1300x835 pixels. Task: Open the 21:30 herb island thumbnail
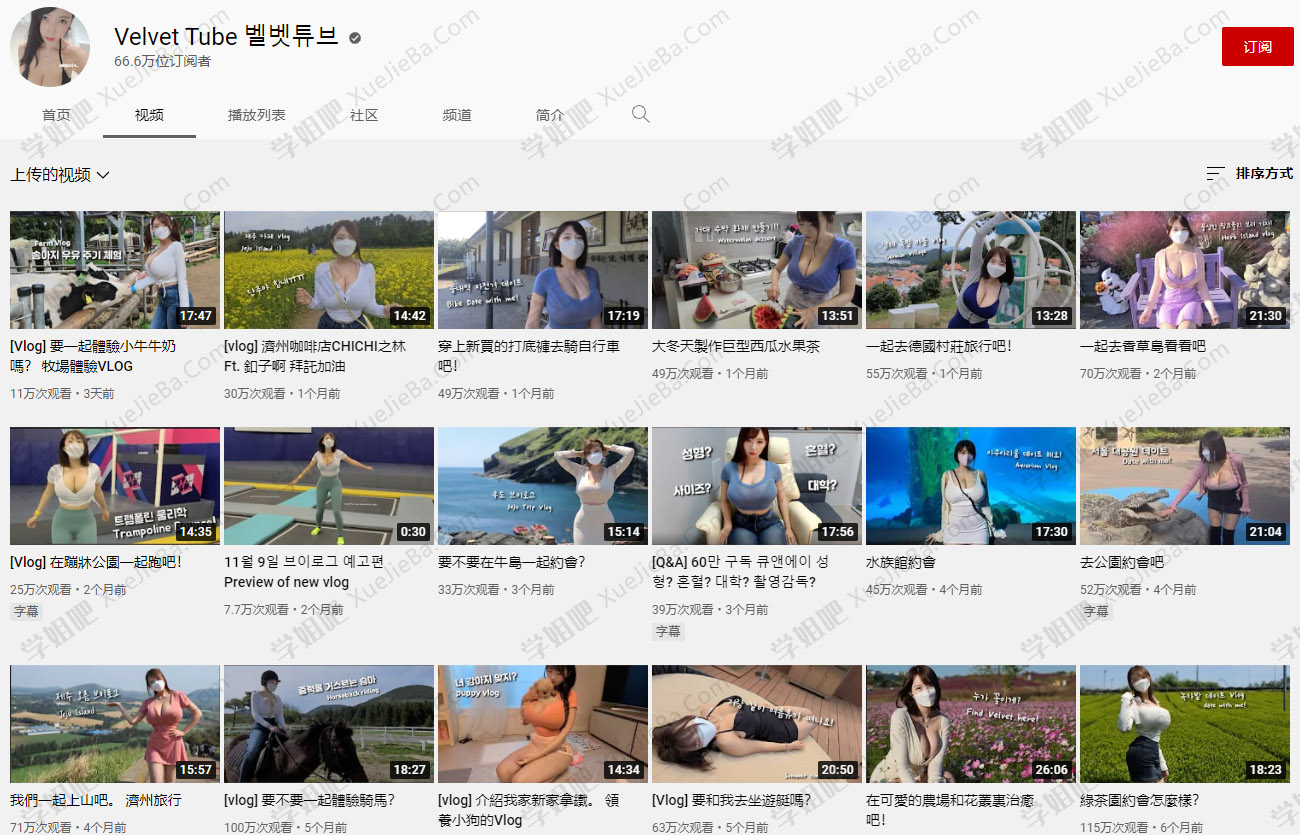point(1185,270)
